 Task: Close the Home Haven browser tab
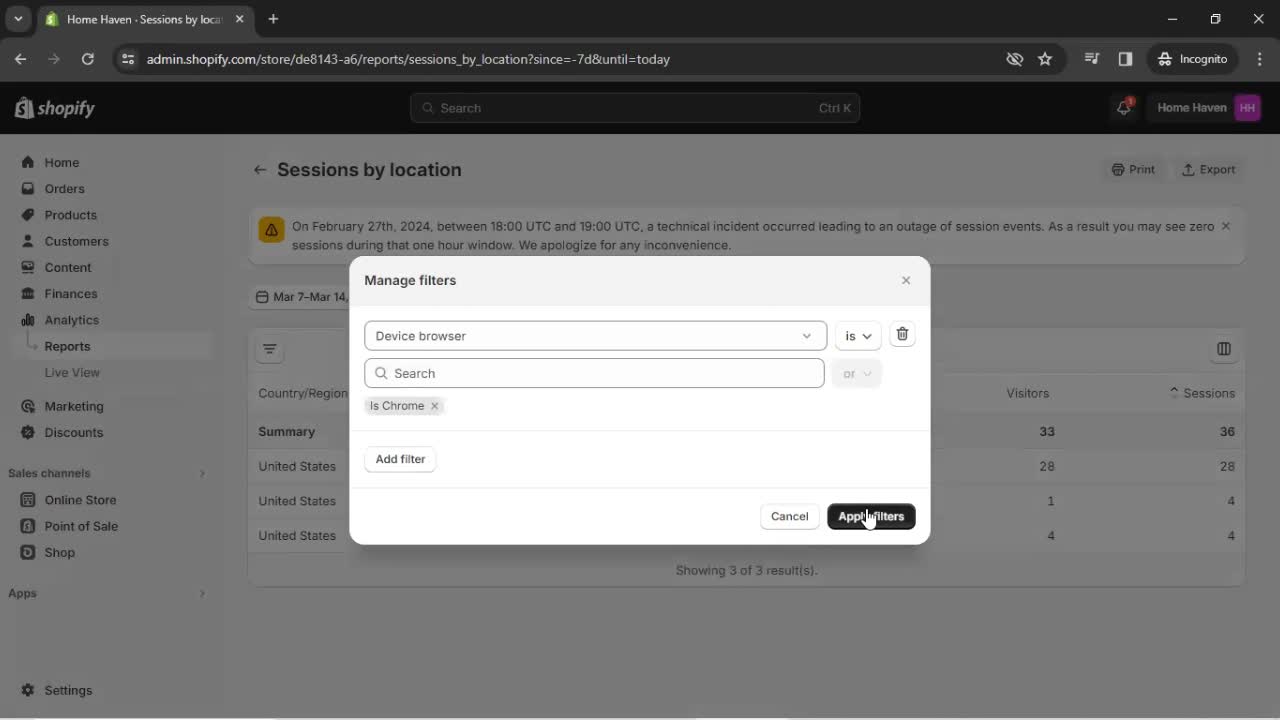240,19
